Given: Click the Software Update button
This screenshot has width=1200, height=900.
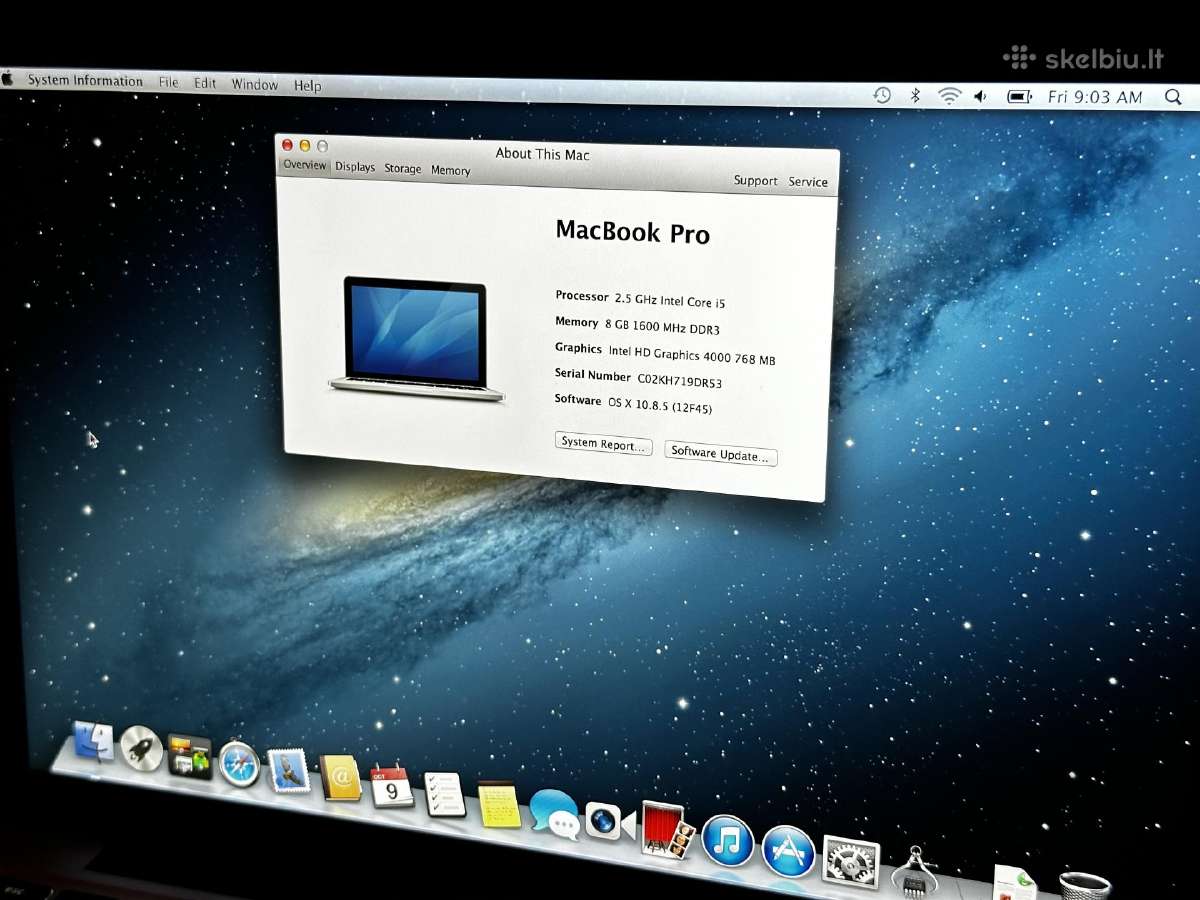Looking at the screenshot, I should 720,454.
